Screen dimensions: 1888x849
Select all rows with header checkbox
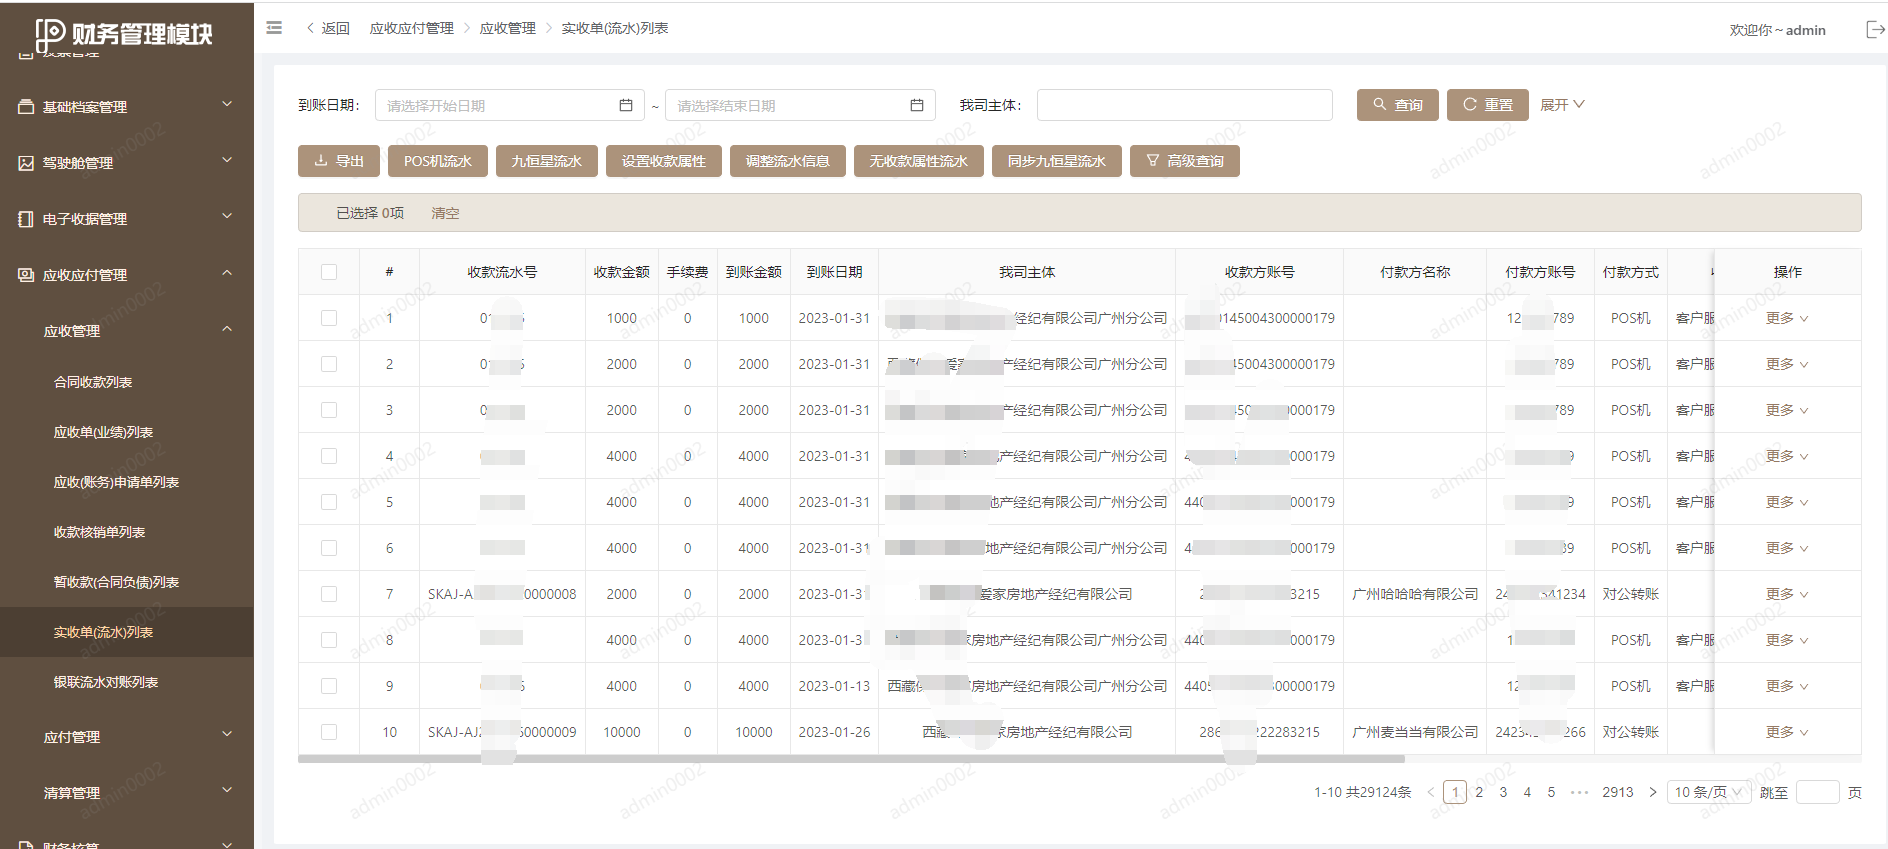point(329,272)
